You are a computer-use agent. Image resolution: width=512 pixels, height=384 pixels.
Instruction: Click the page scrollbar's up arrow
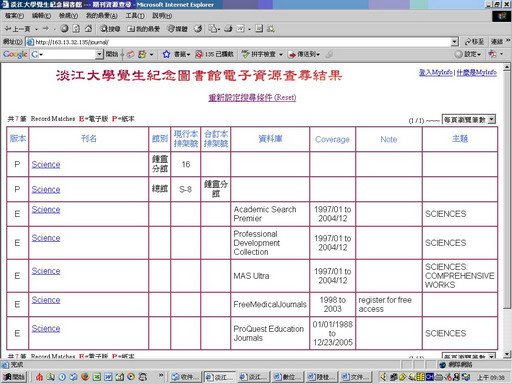(x=507, y=67)
